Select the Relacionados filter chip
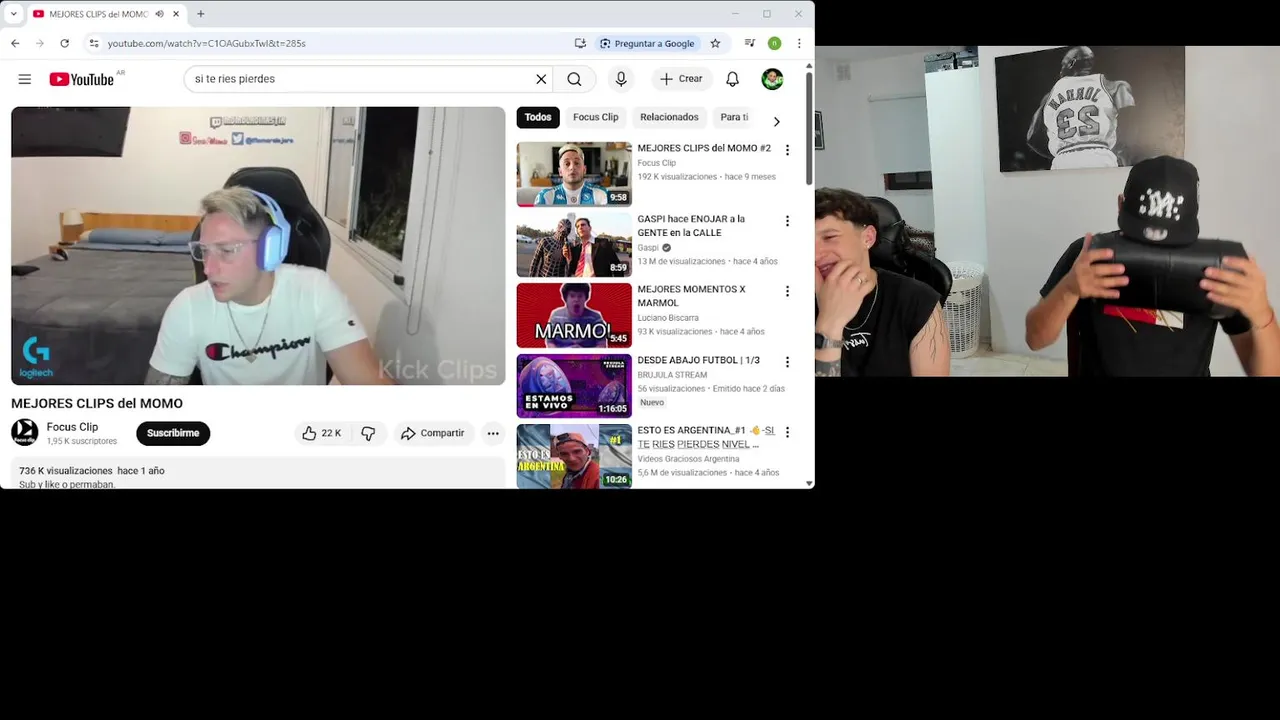 (x=669, y=117)
